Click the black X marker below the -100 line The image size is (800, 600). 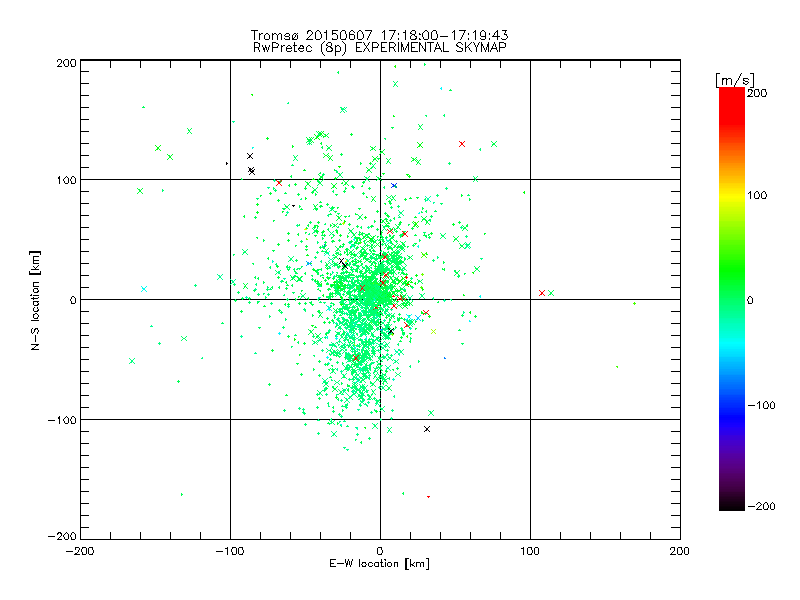(427, 429)
